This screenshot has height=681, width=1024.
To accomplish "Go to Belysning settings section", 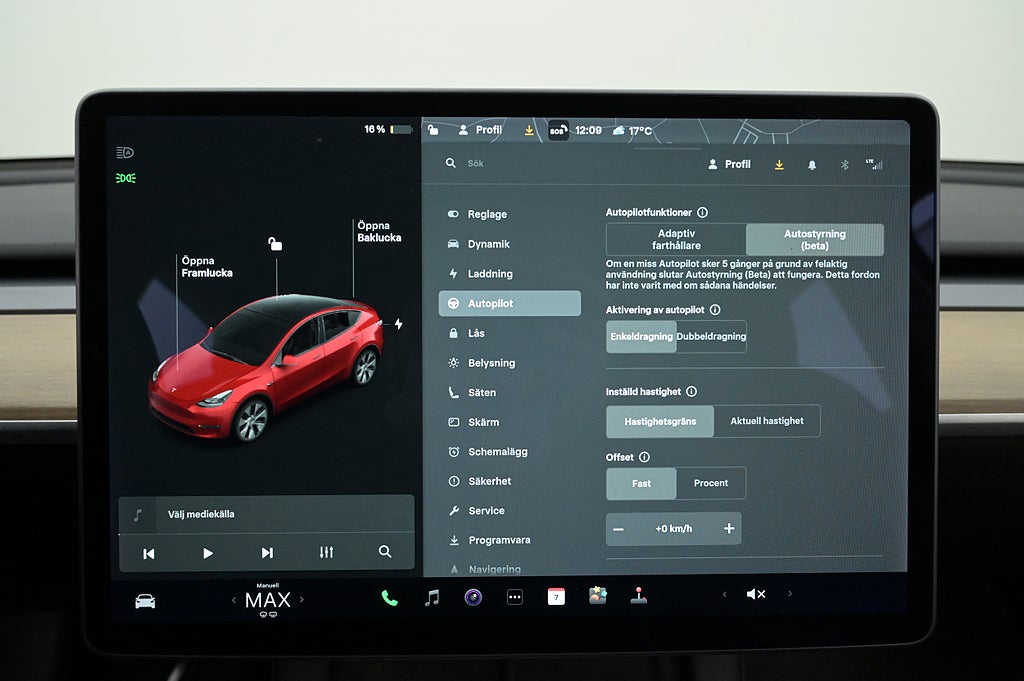I will point(491,363).
